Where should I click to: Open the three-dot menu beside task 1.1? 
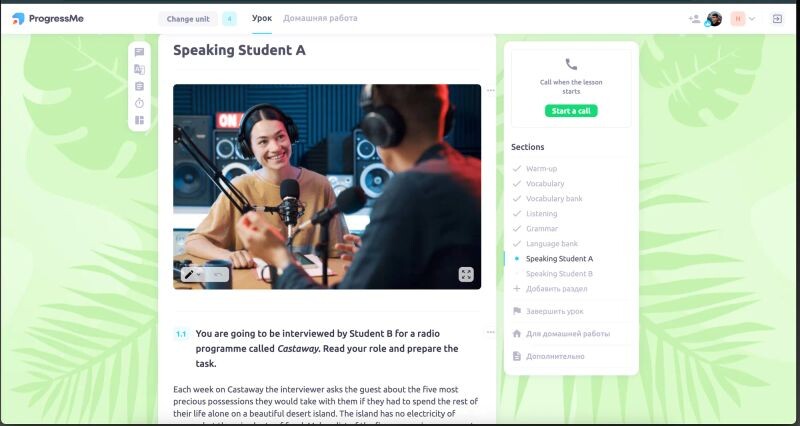coord(490,332)
